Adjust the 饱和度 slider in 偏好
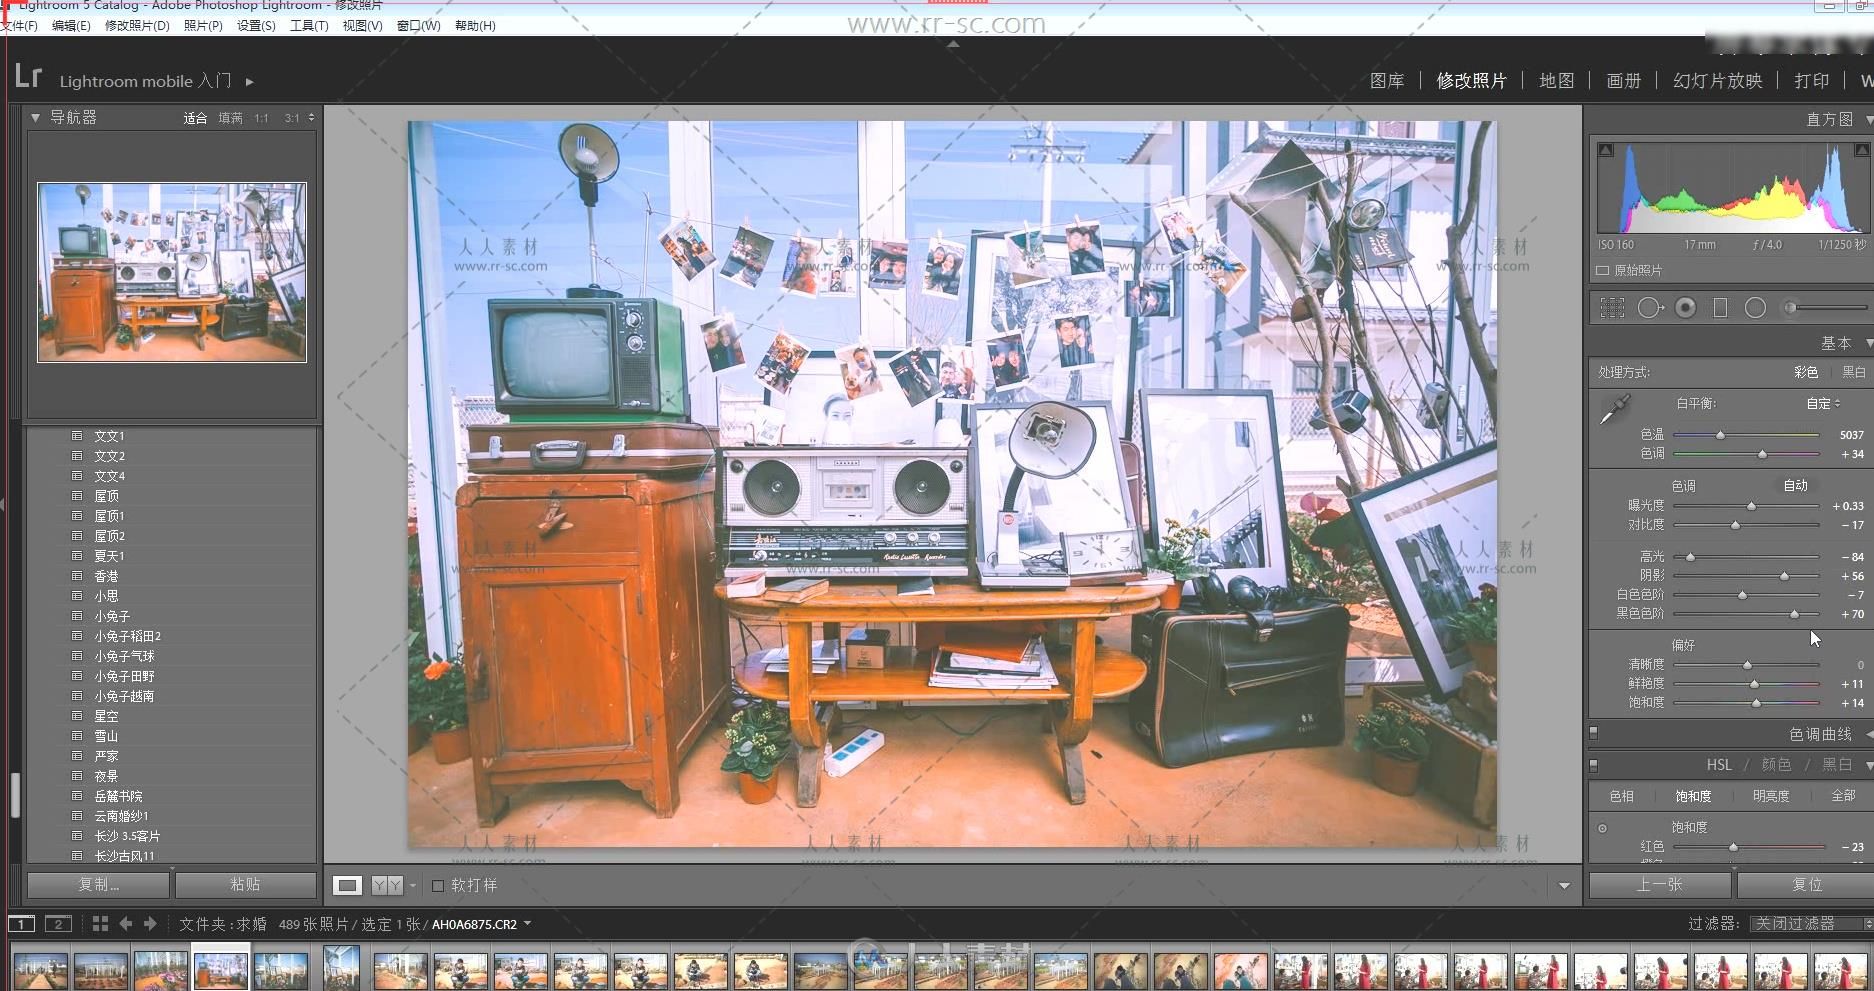Viewport: 1874px width, 991px height. [1756, 703]
